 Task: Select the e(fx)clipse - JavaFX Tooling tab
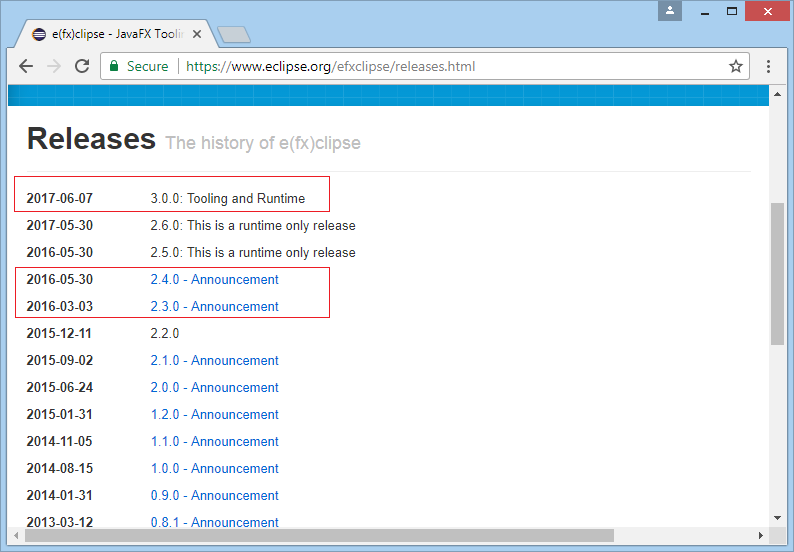pyautogui.click(x=116, y=34)
